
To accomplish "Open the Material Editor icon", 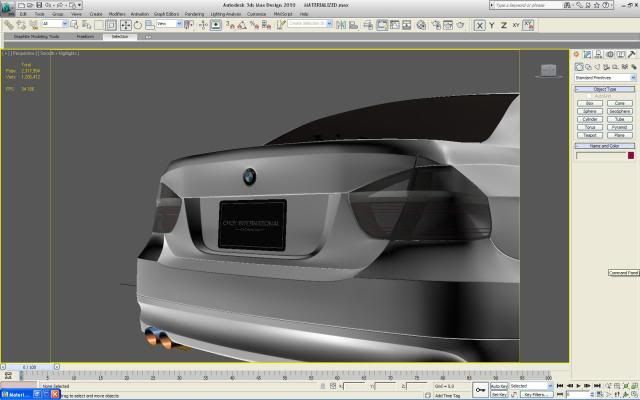I will pos(421,25).
